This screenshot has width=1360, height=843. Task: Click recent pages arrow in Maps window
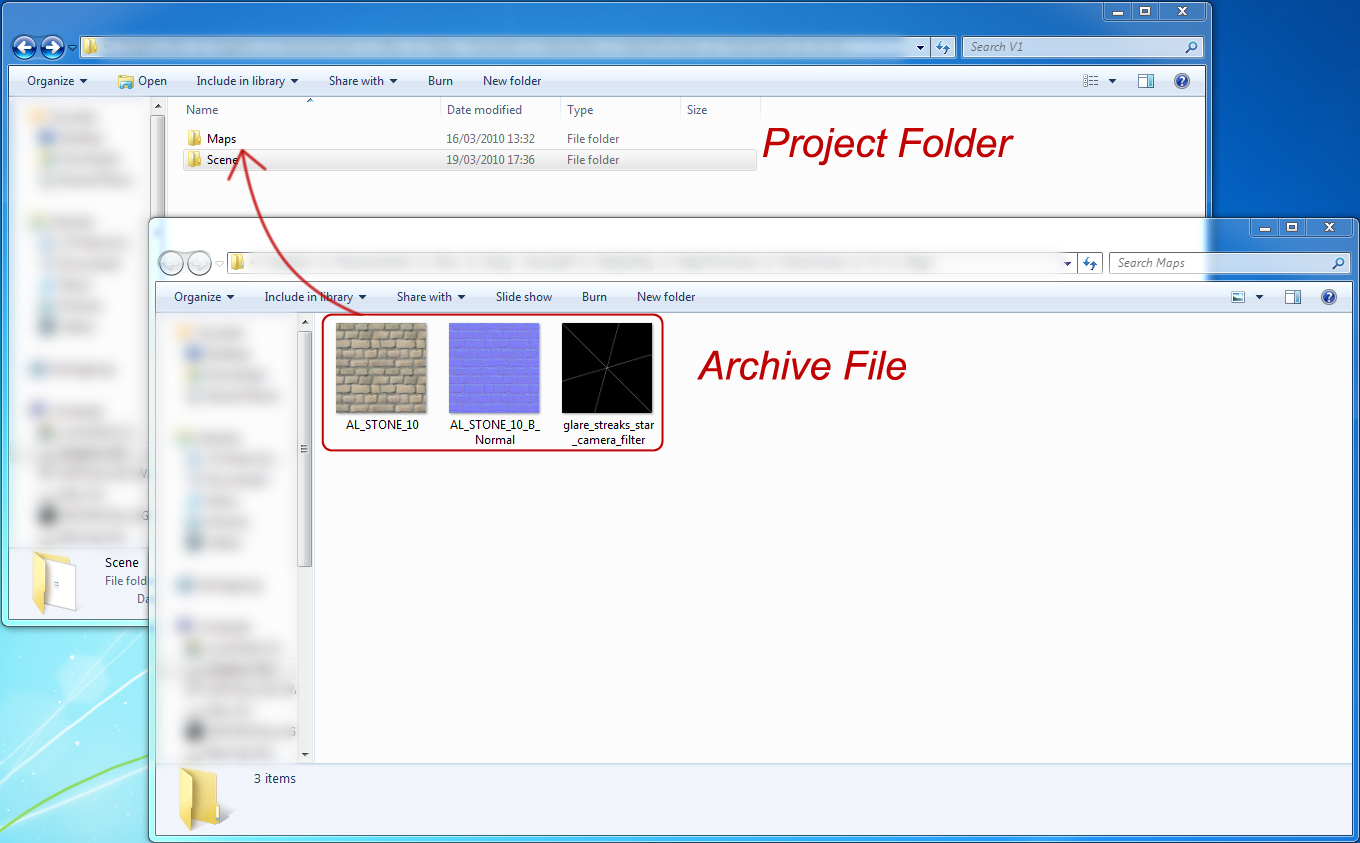220,264
